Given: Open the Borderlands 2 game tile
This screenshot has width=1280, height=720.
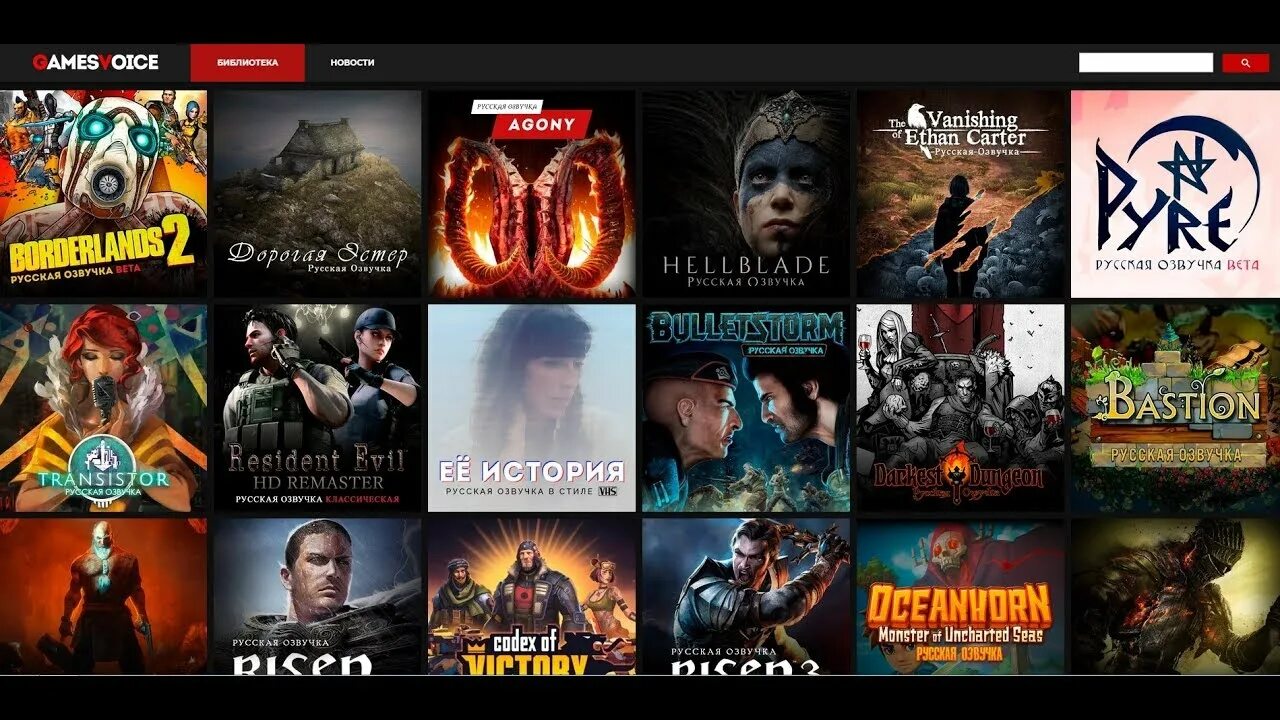Looking at the screenshot, I should (x=103, y=194).
